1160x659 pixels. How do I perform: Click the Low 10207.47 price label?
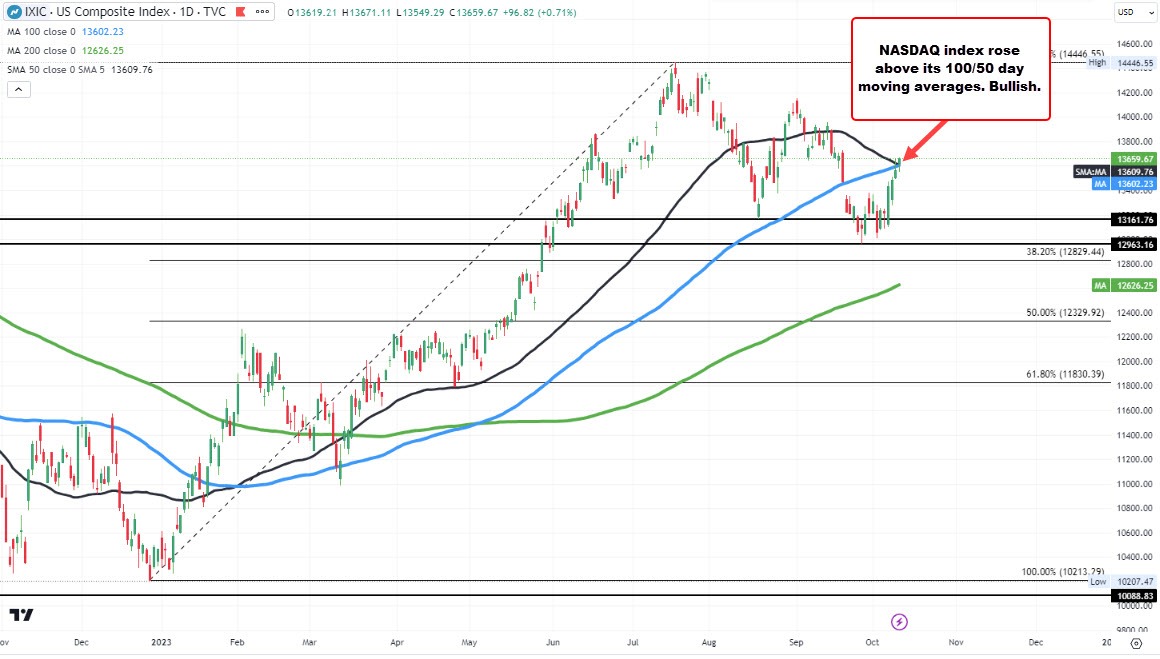[1121, 582]
